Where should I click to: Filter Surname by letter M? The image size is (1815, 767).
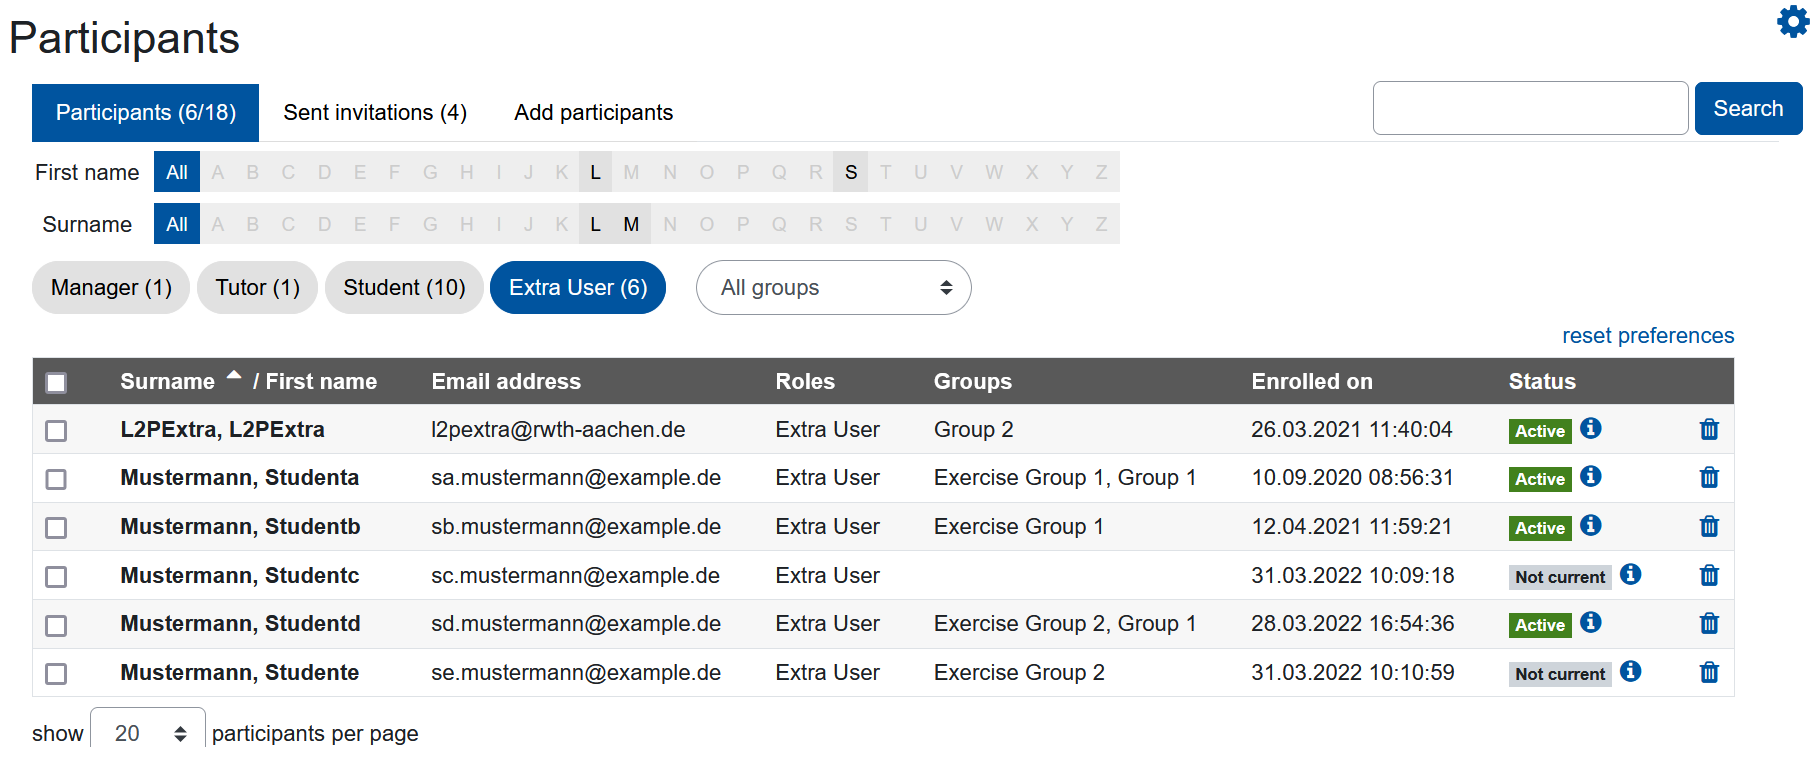click(631, 225)
